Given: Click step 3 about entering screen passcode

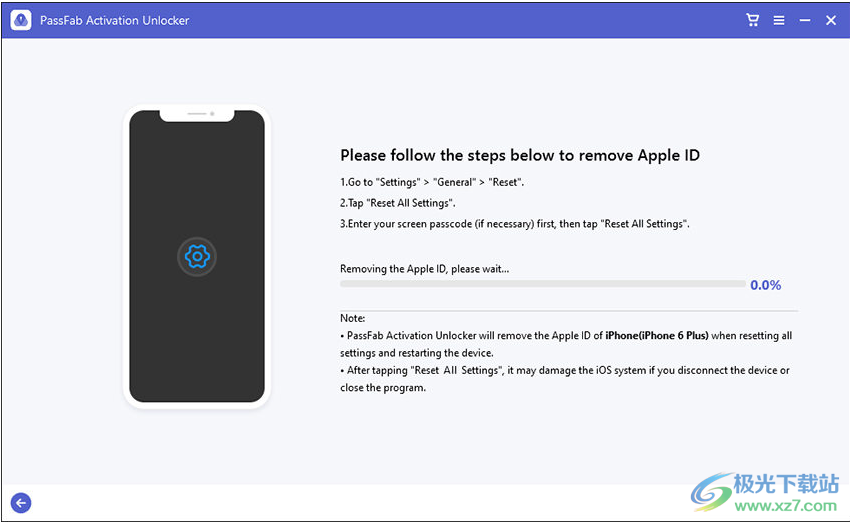Looking at the screenshot, I should pos(515,224).
